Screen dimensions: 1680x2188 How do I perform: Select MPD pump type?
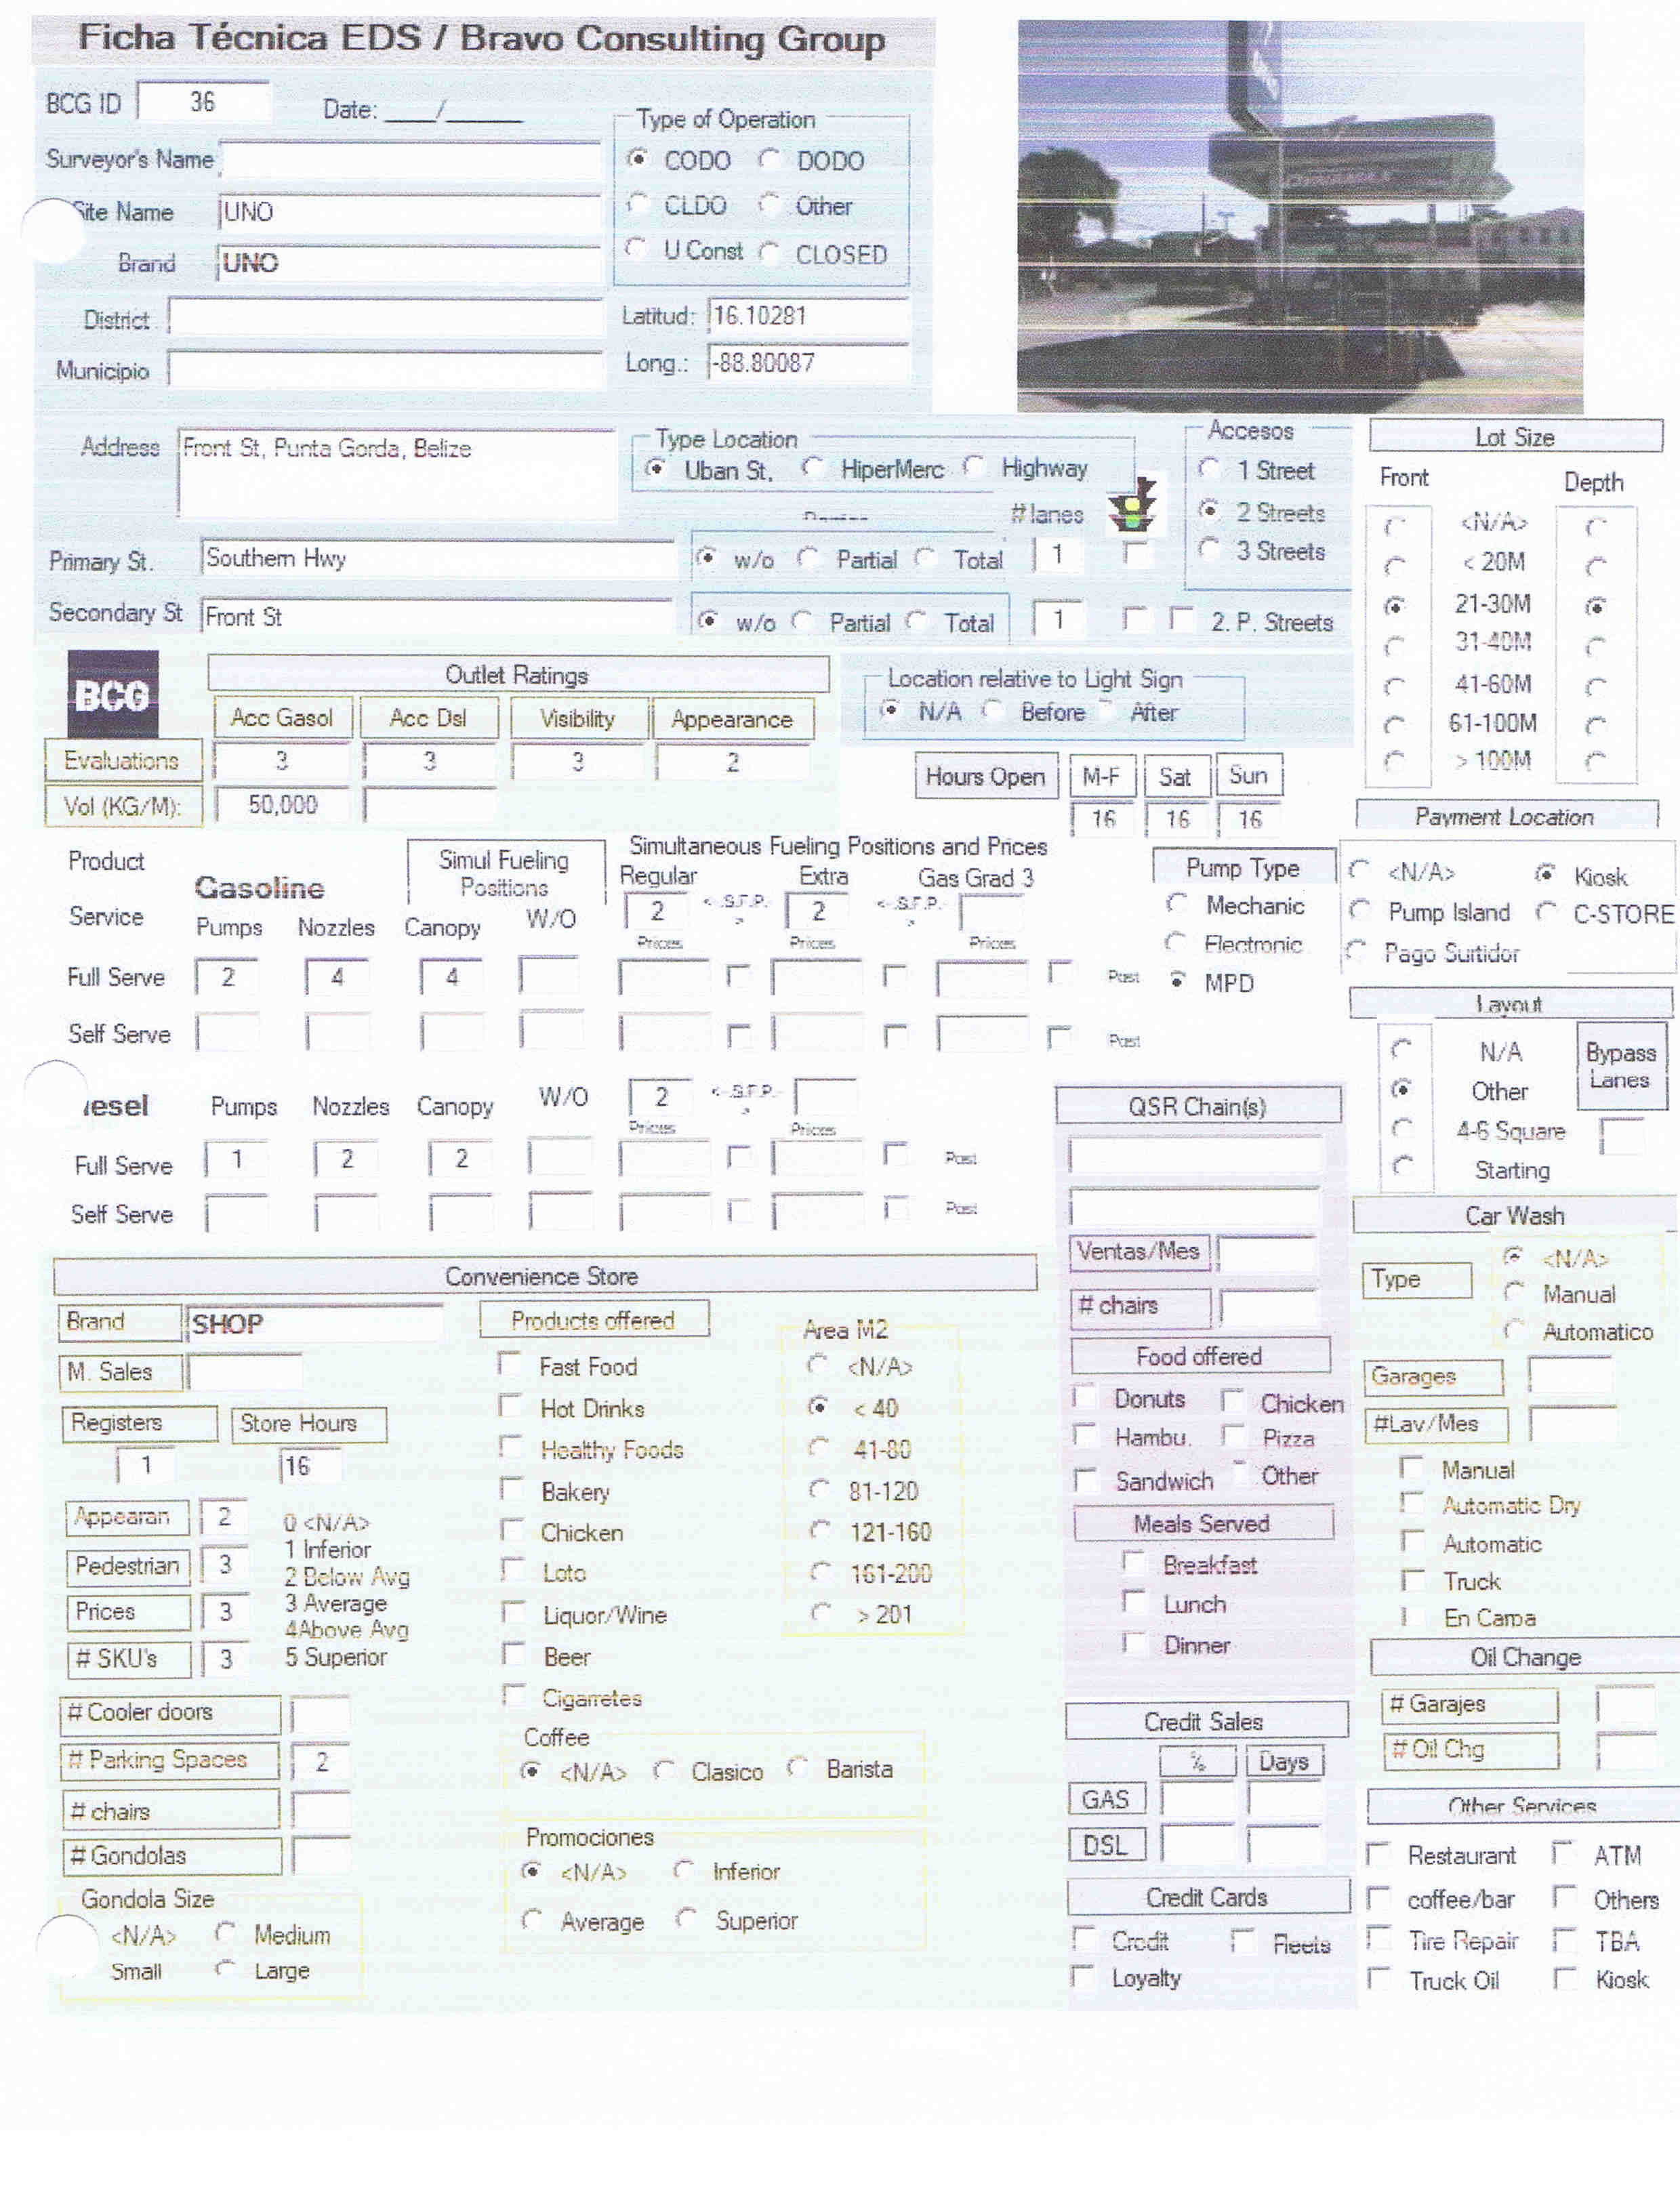tap(1178, 981)
